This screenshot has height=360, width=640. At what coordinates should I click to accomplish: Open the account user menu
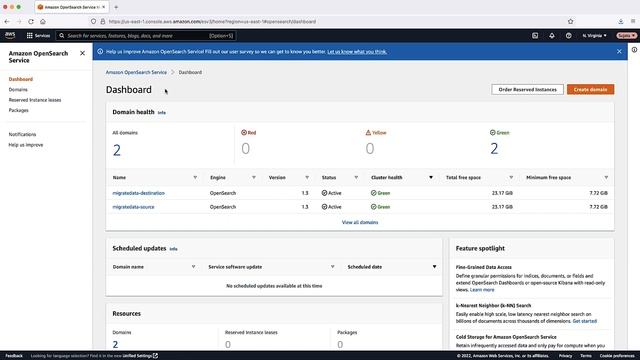tap(627, 36)
